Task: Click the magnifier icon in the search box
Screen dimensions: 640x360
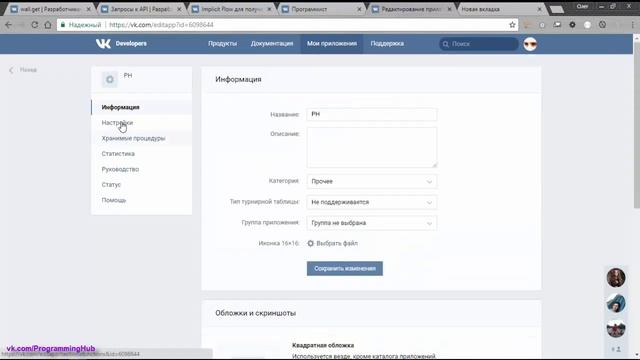Action: pyautogui.click(x=446, y=44)
